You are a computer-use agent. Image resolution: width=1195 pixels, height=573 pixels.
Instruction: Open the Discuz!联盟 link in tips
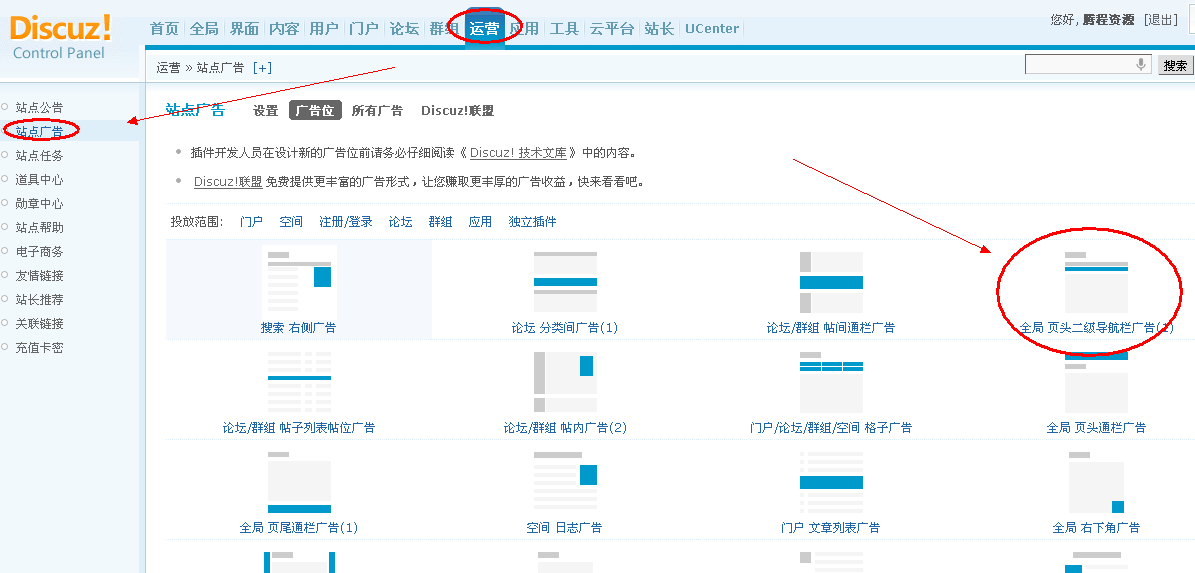coord(228,182)
